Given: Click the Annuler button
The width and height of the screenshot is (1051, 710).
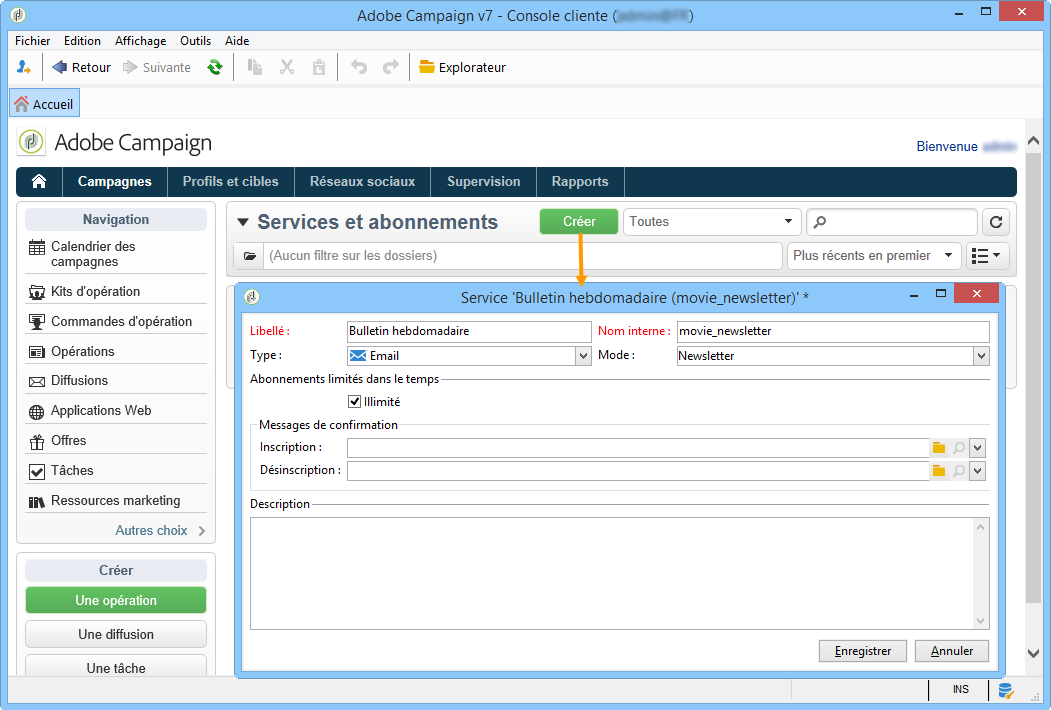Looking at the screenshot, I should [952, 651].
